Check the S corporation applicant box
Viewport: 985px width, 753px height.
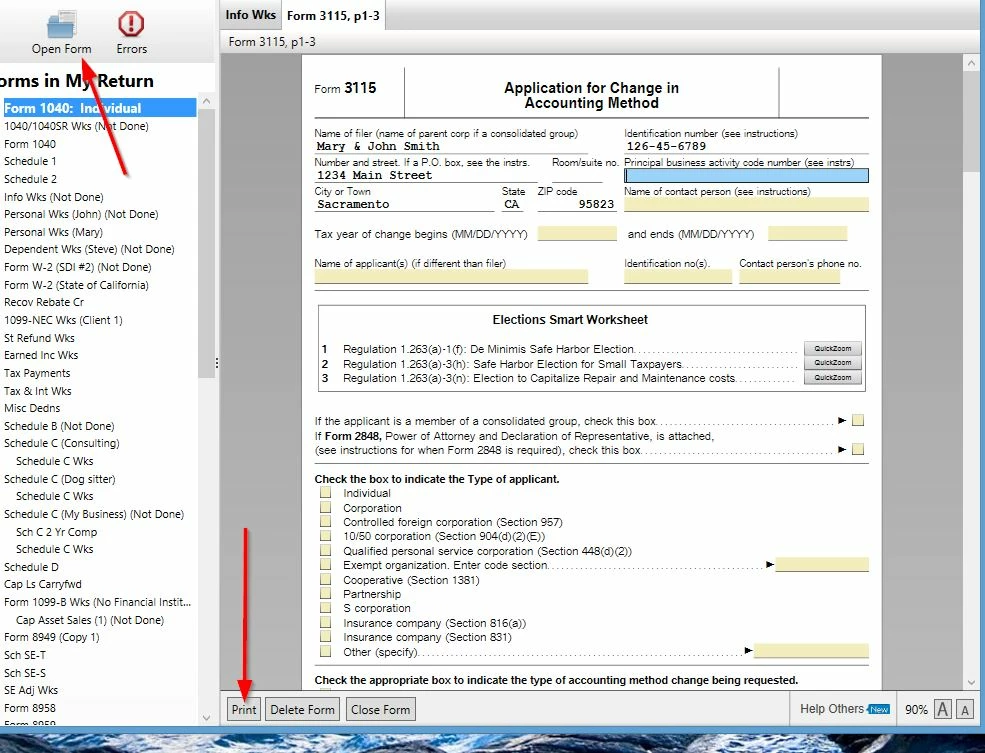coord(325,607)
